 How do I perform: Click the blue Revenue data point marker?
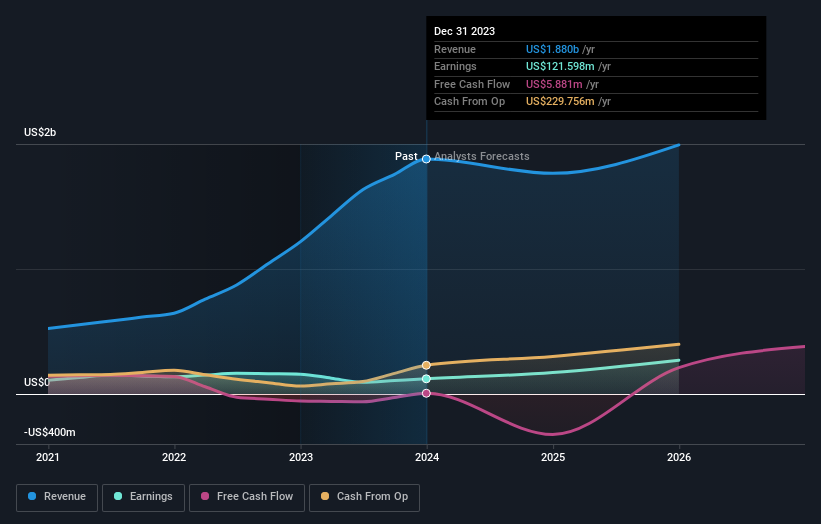click(426, 159)
